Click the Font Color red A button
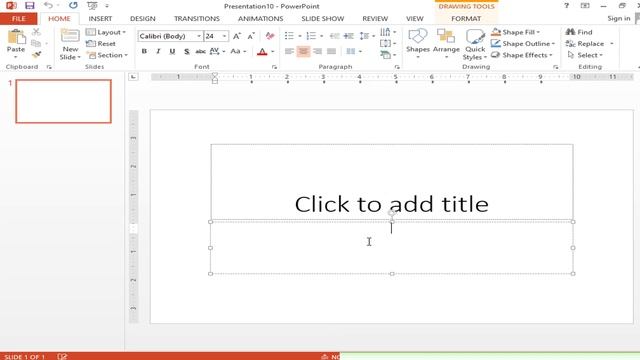 [x=262, y=51]
